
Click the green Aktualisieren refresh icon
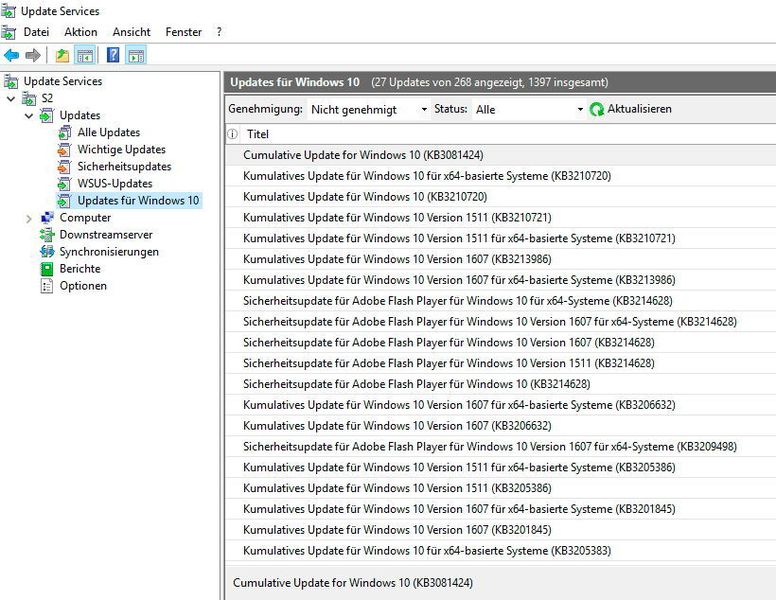[x=597, y=109]
